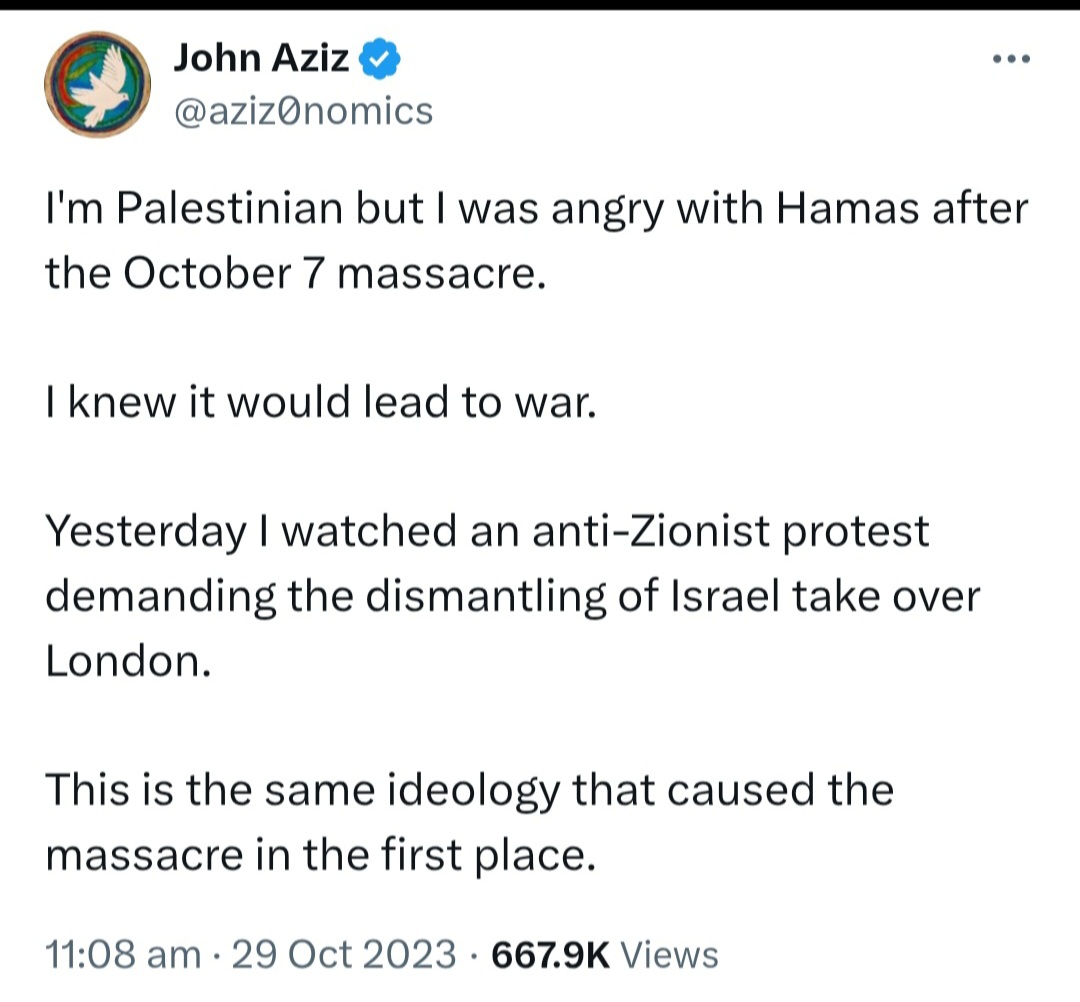1080x1002 pixels.
Task: Click the word Views beside the count
Action: point(669,954)
